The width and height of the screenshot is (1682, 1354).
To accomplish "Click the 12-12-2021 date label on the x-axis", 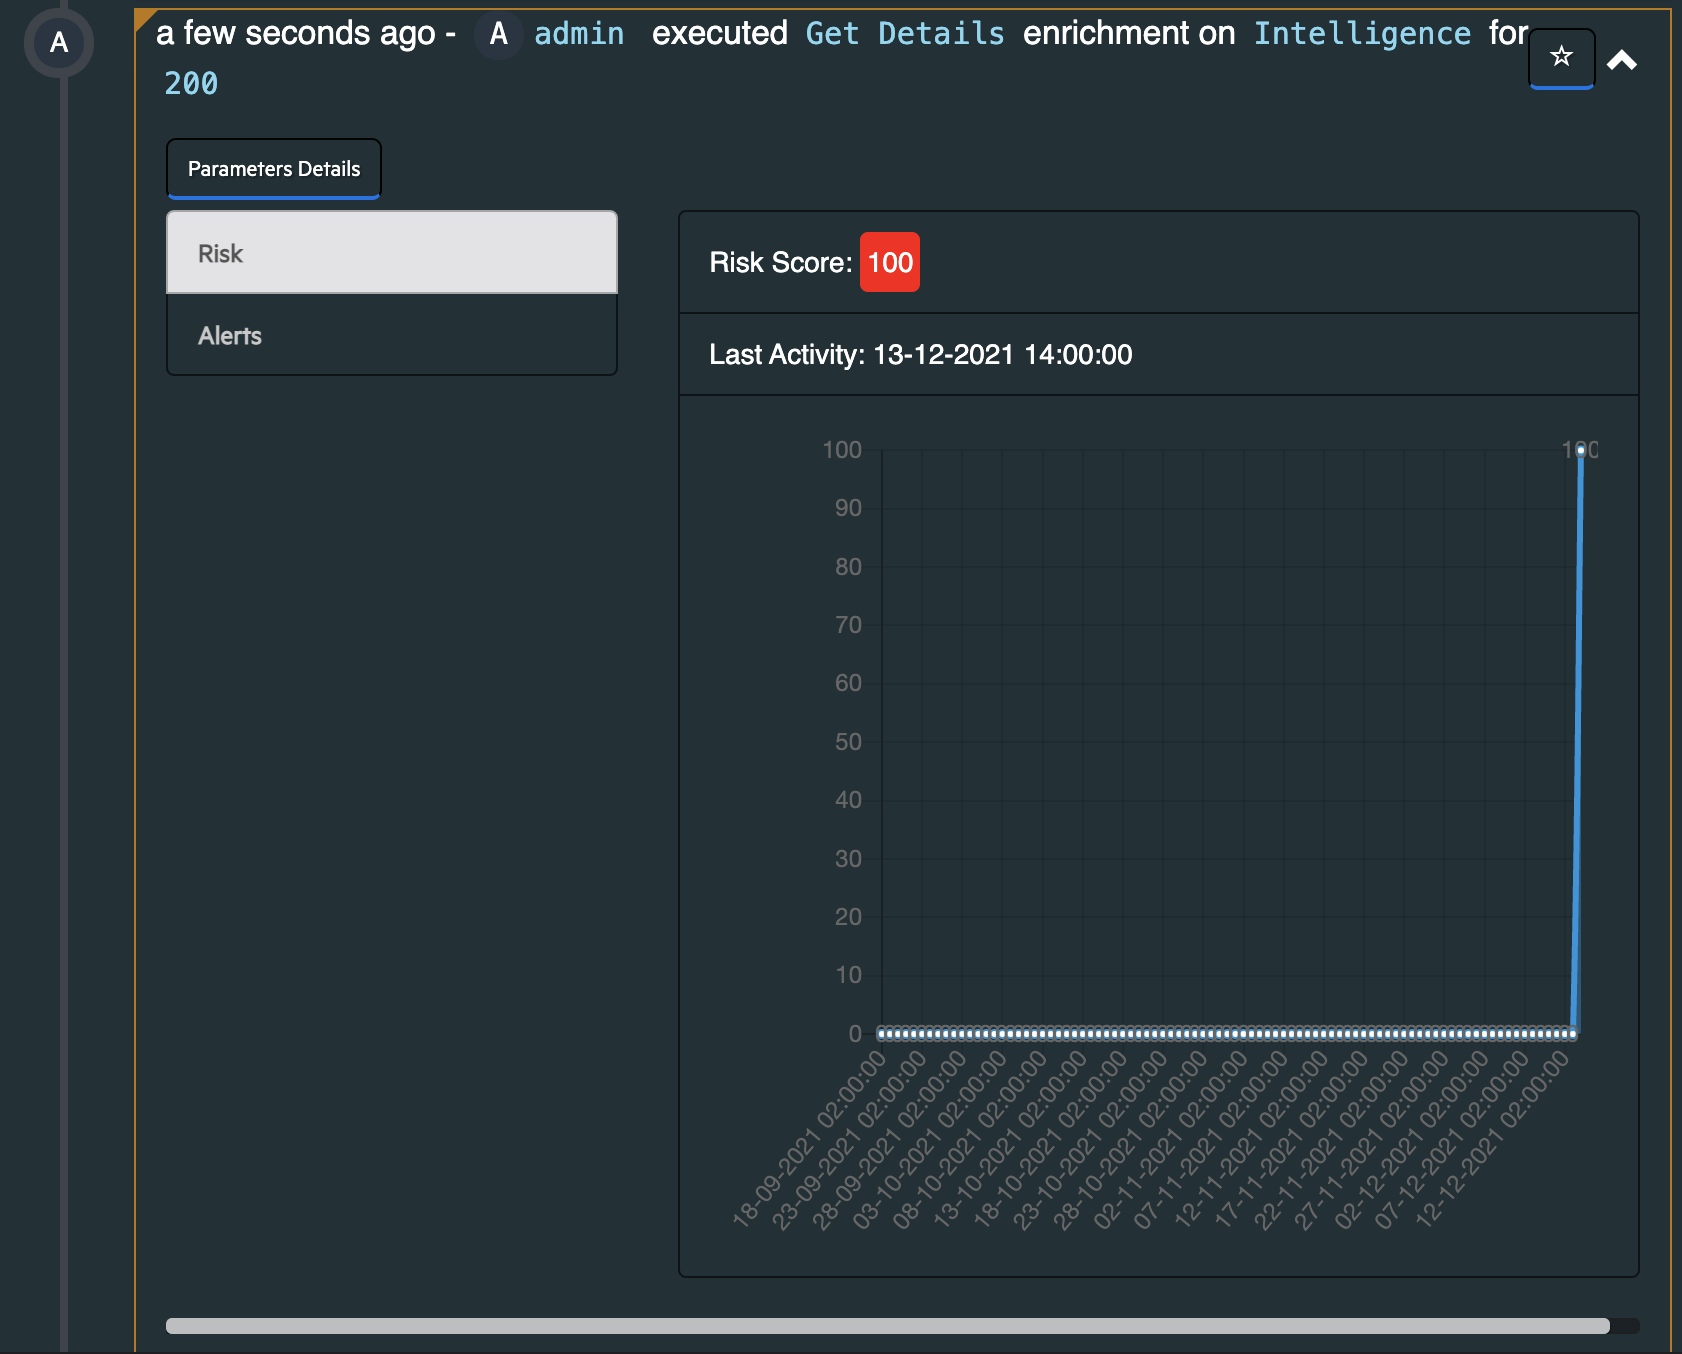I will pos(1492,1140).
